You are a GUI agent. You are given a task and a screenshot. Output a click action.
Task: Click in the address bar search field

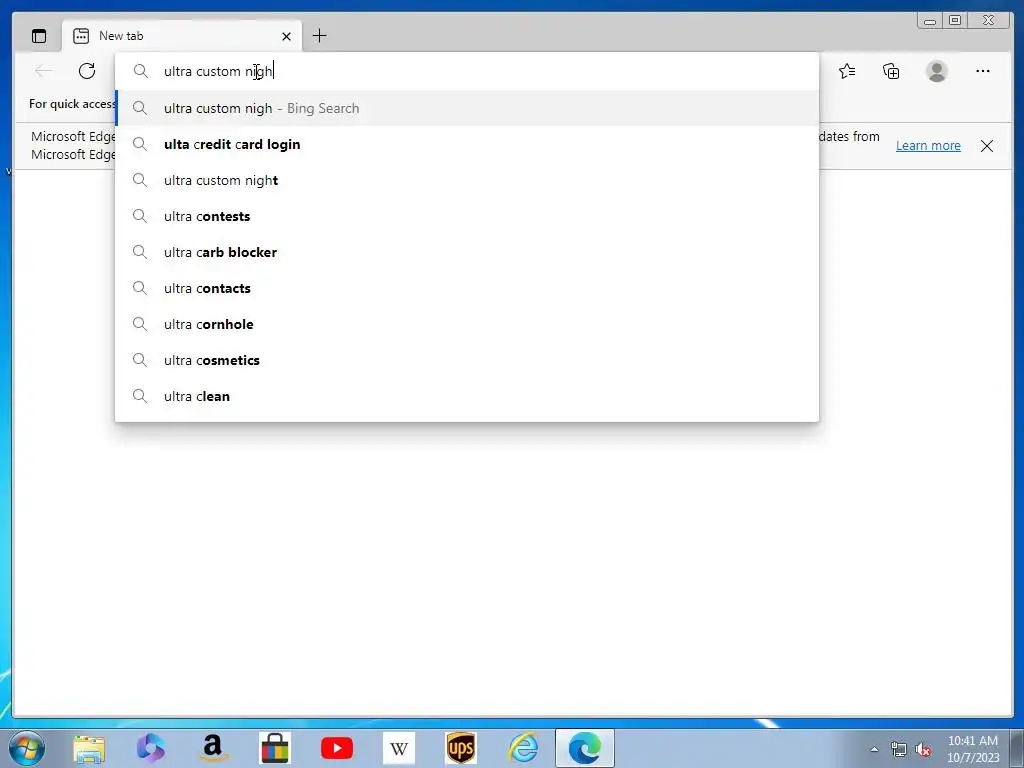467,71
